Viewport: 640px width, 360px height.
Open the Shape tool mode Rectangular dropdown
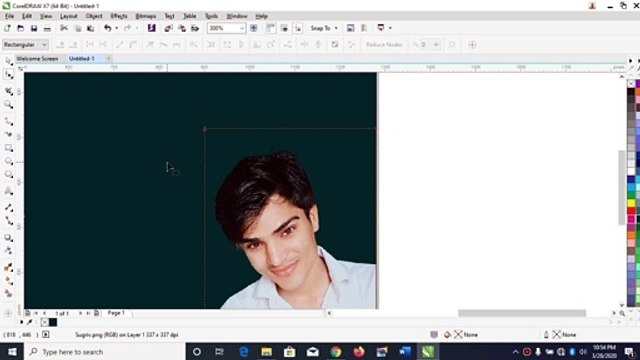(x=25, y=44)
